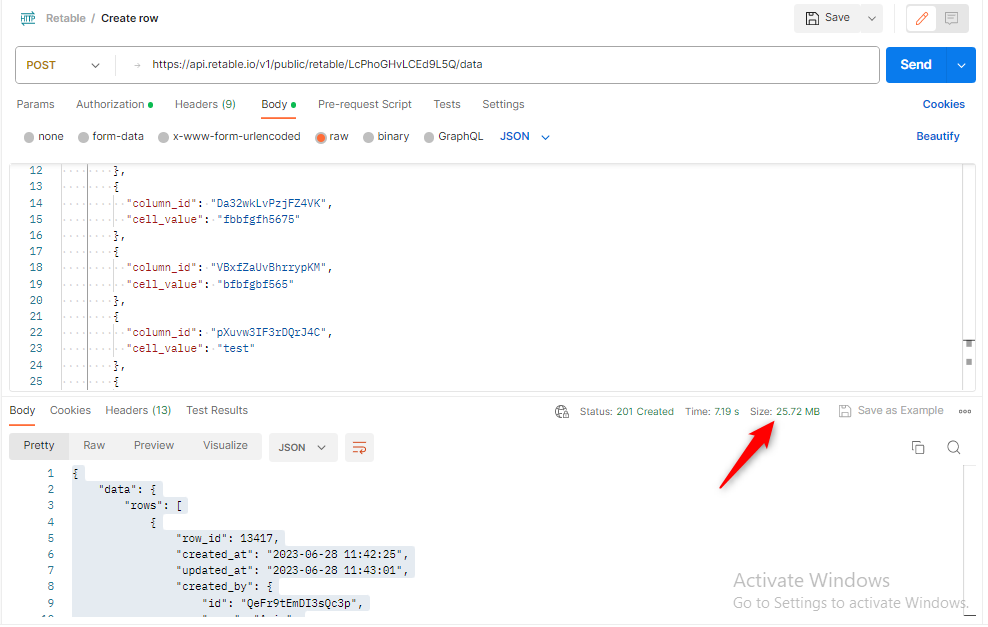Open the response JSON format dropdown
This screenshot has height=627, width=988.
303,447
